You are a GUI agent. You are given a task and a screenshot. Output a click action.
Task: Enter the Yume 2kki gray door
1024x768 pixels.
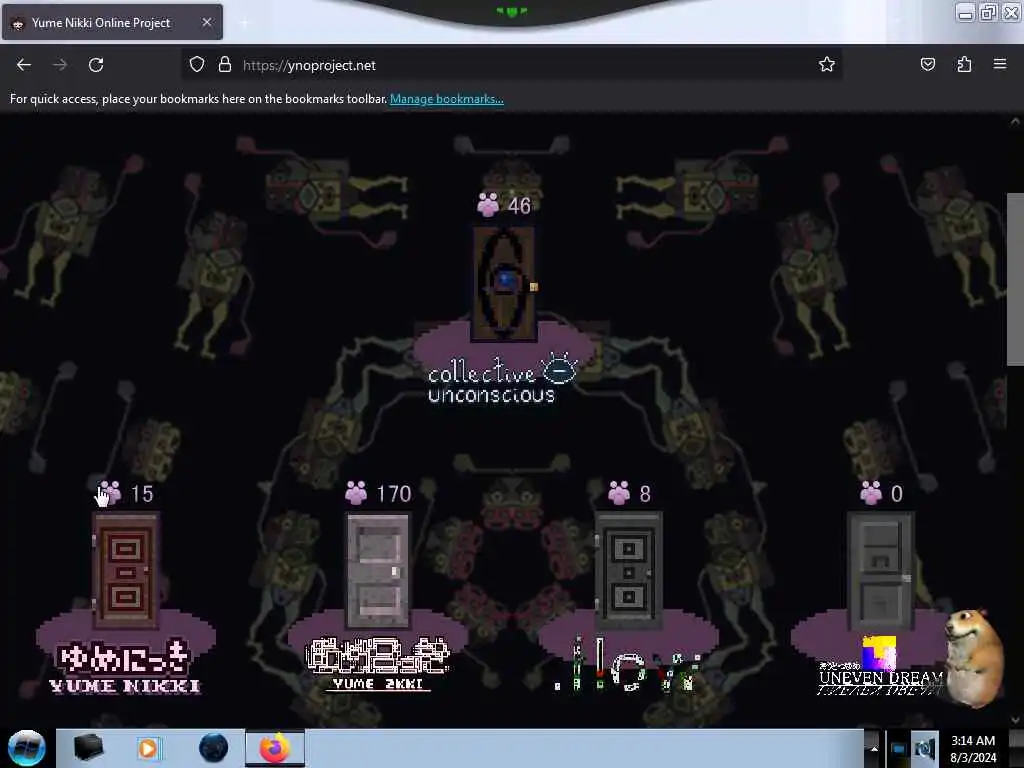(378, 571)
